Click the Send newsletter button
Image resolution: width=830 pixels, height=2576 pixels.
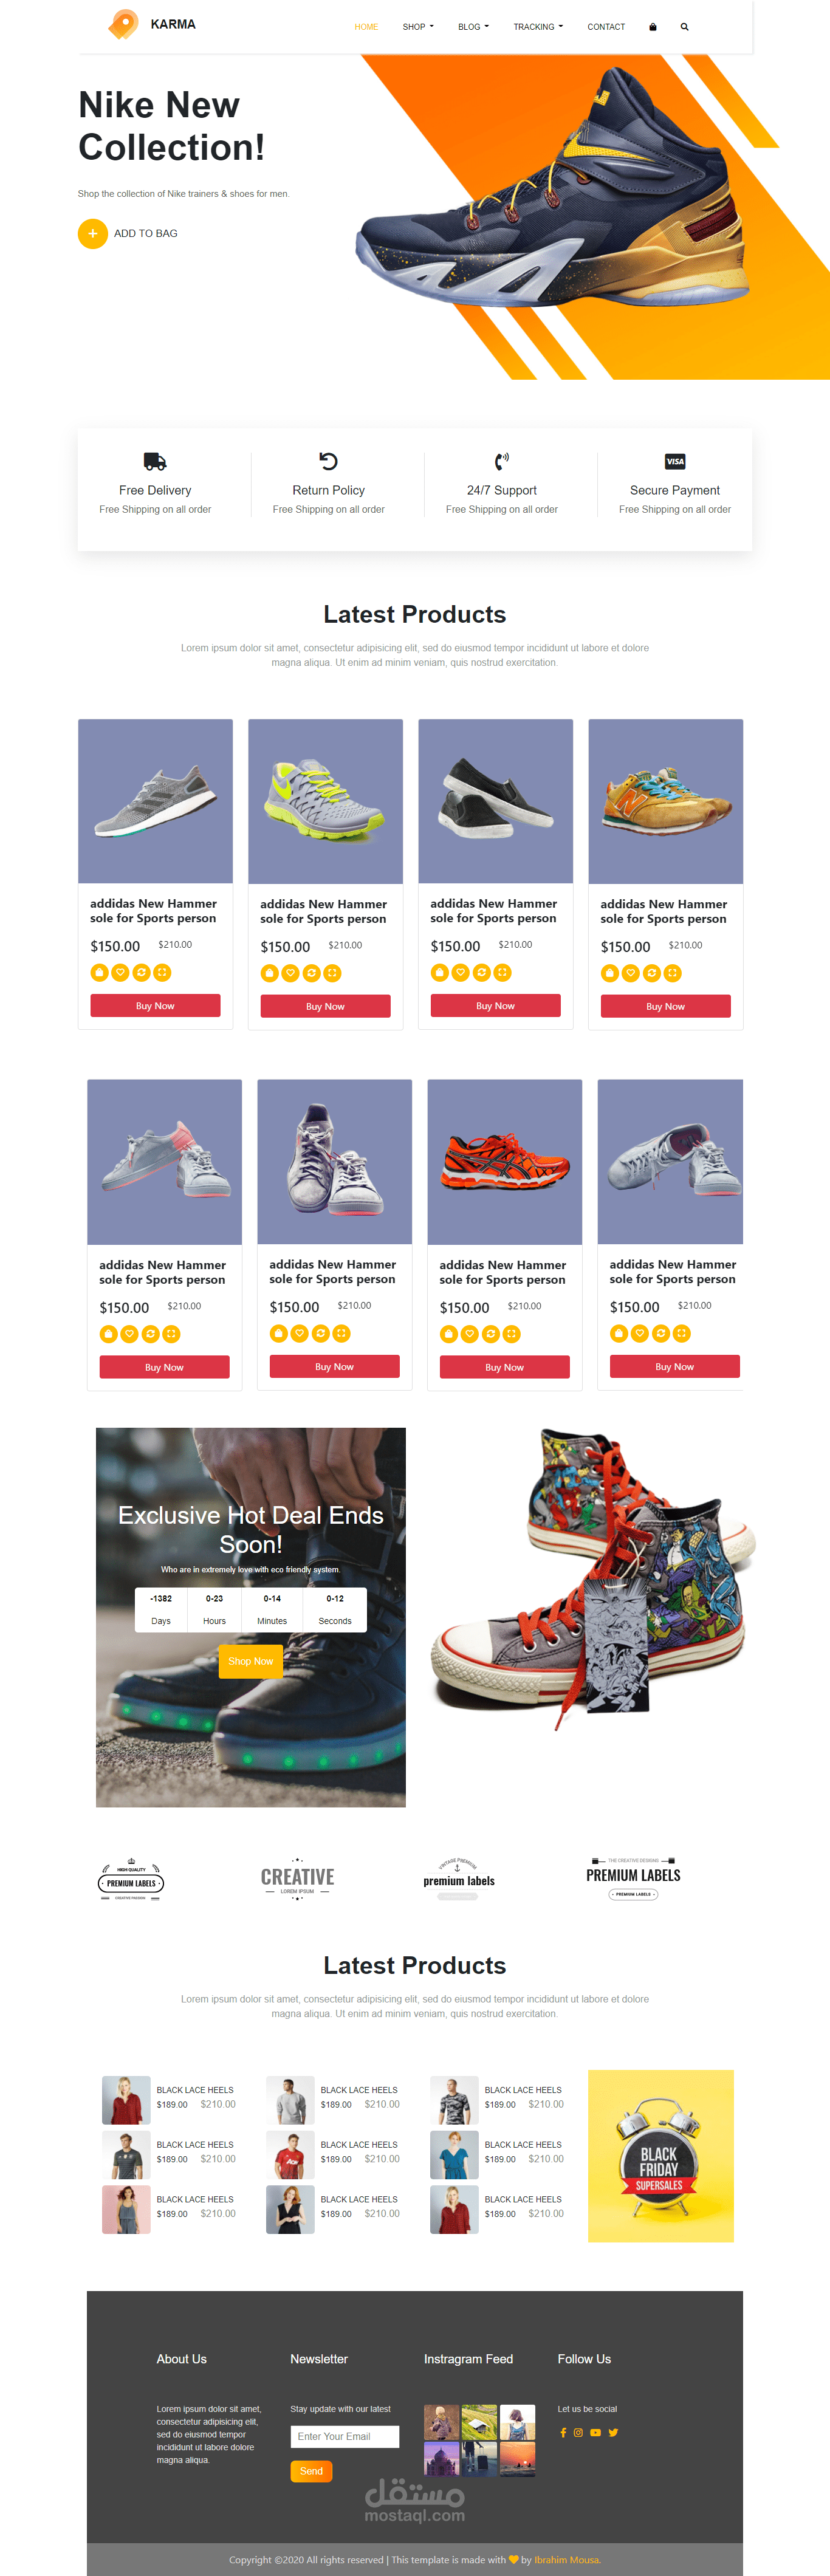(311, 2471)
